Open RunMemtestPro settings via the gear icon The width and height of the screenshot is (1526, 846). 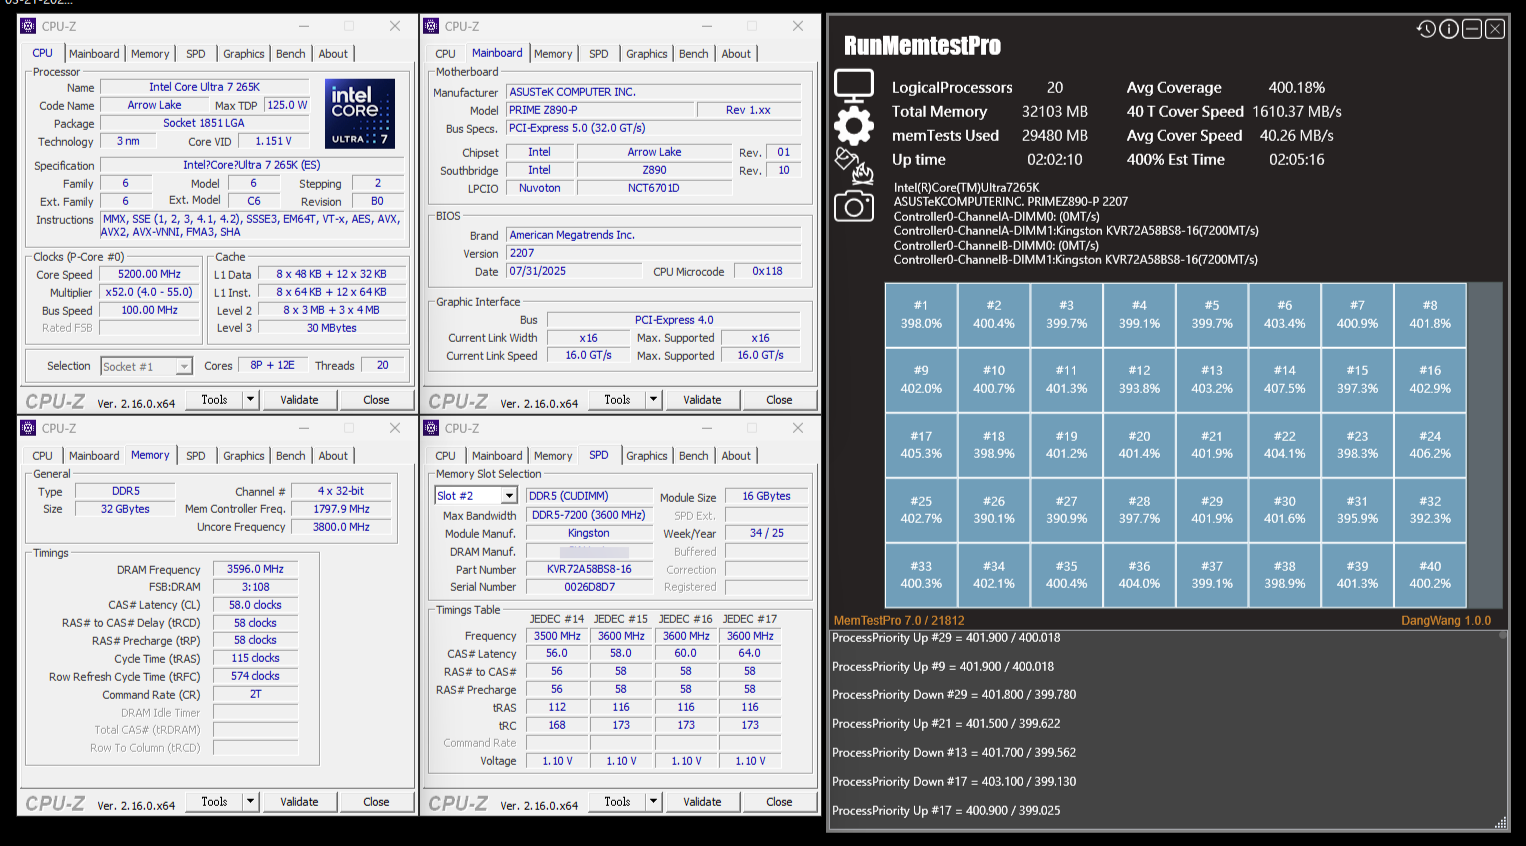pyautogui.click(x=854, y=124)
